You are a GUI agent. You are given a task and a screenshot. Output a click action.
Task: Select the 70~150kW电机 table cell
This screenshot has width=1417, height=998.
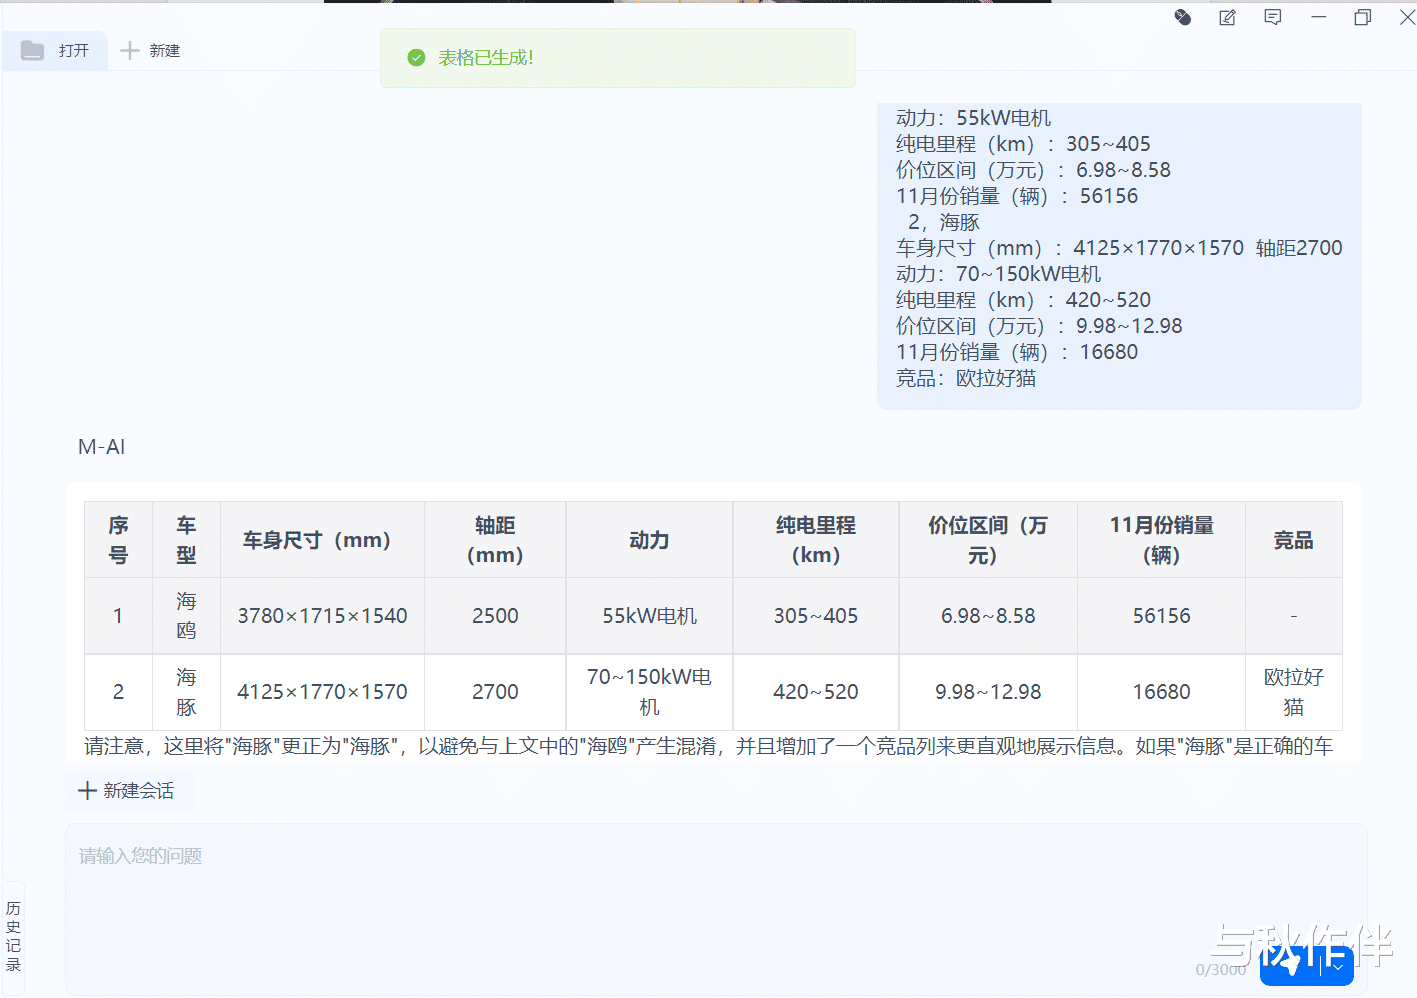(649, 692)
